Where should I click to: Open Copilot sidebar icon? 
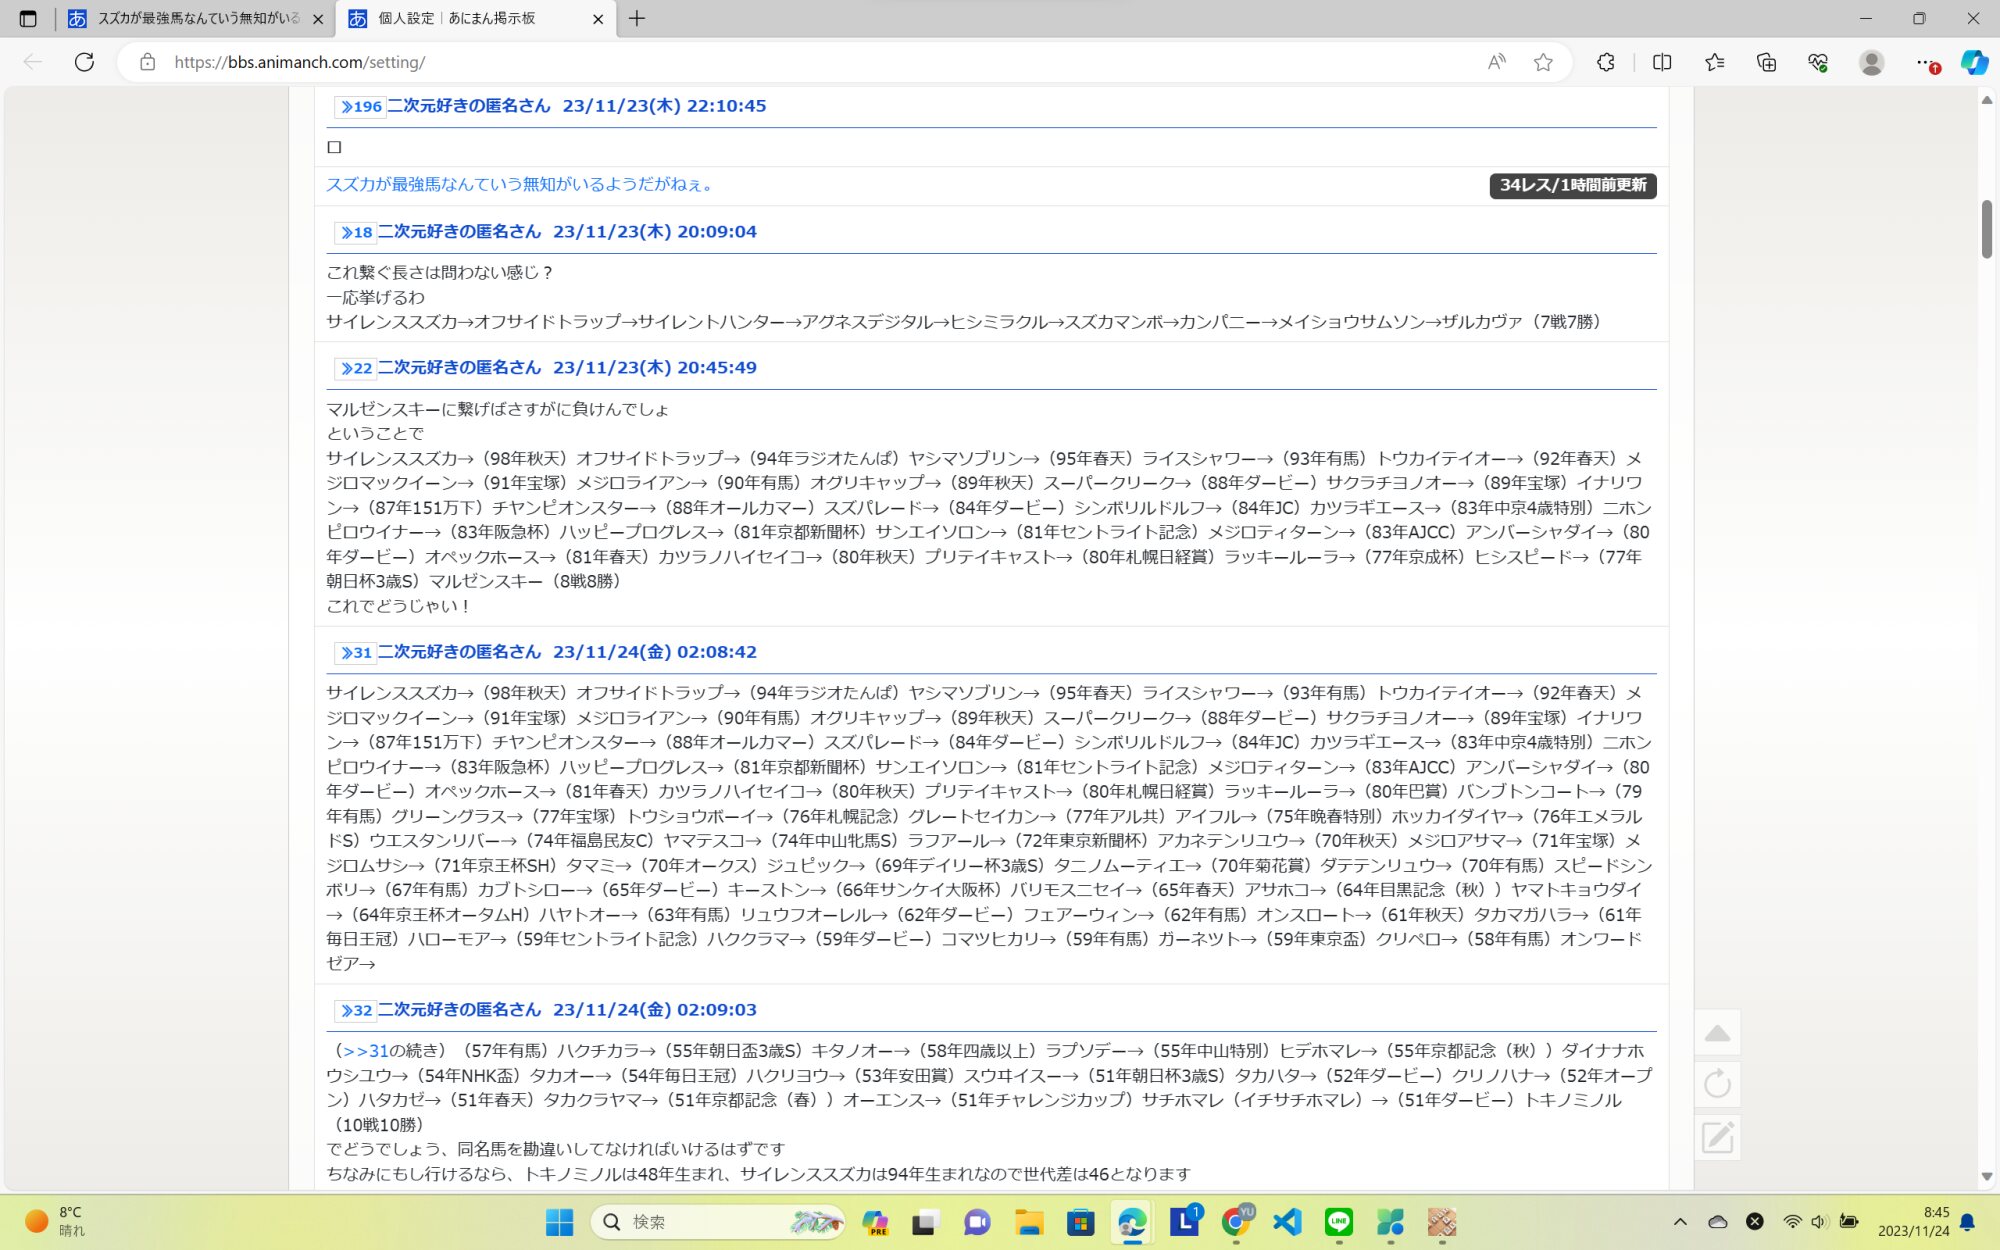(x=1973, y=62)
